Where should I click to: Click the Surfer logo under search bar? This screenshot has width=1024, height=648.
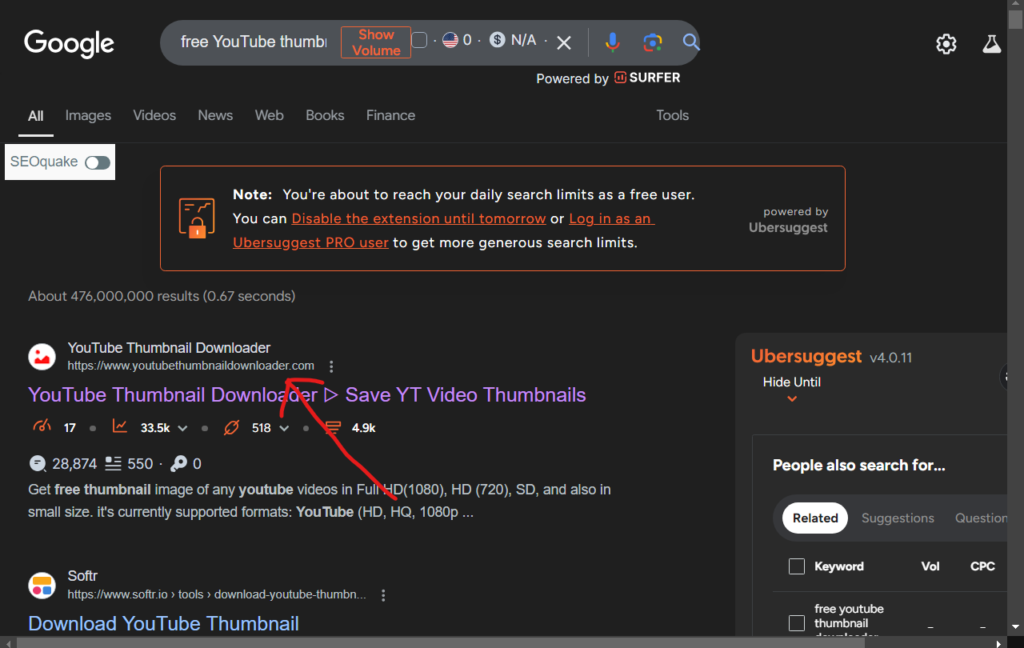pos(647,78)
